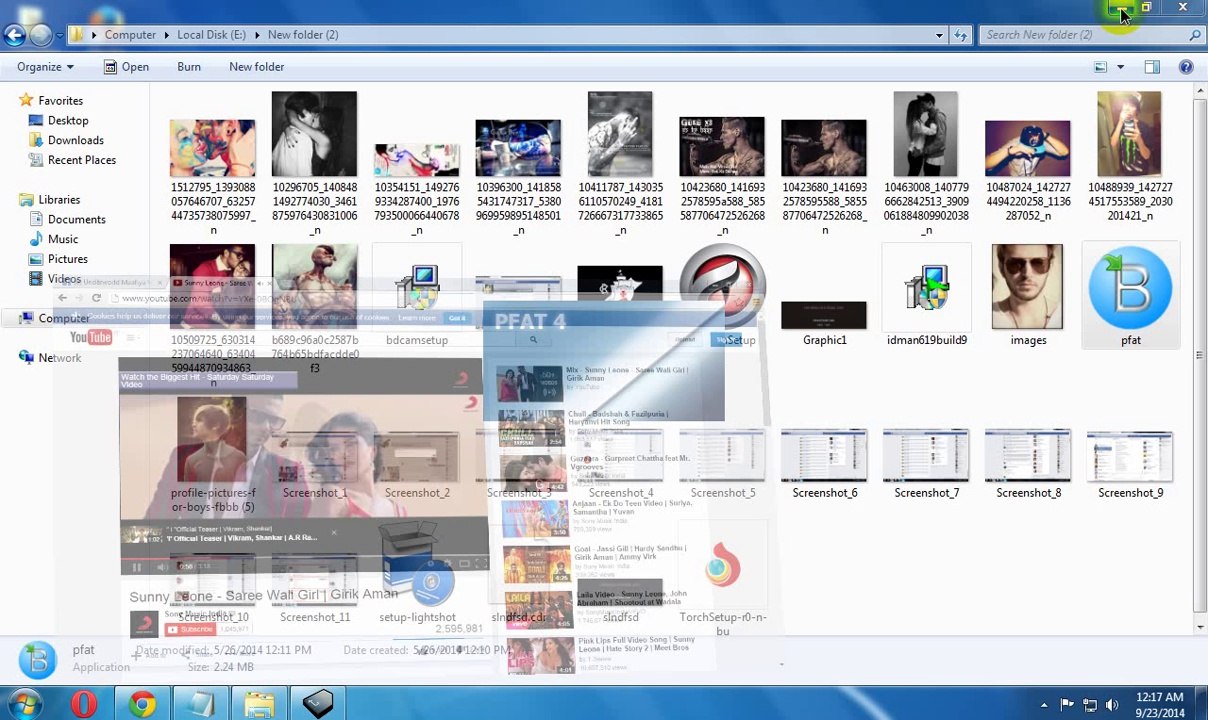
Task: Select Local Disk (E:) in the breadcrumb
Action: (211, 34)
